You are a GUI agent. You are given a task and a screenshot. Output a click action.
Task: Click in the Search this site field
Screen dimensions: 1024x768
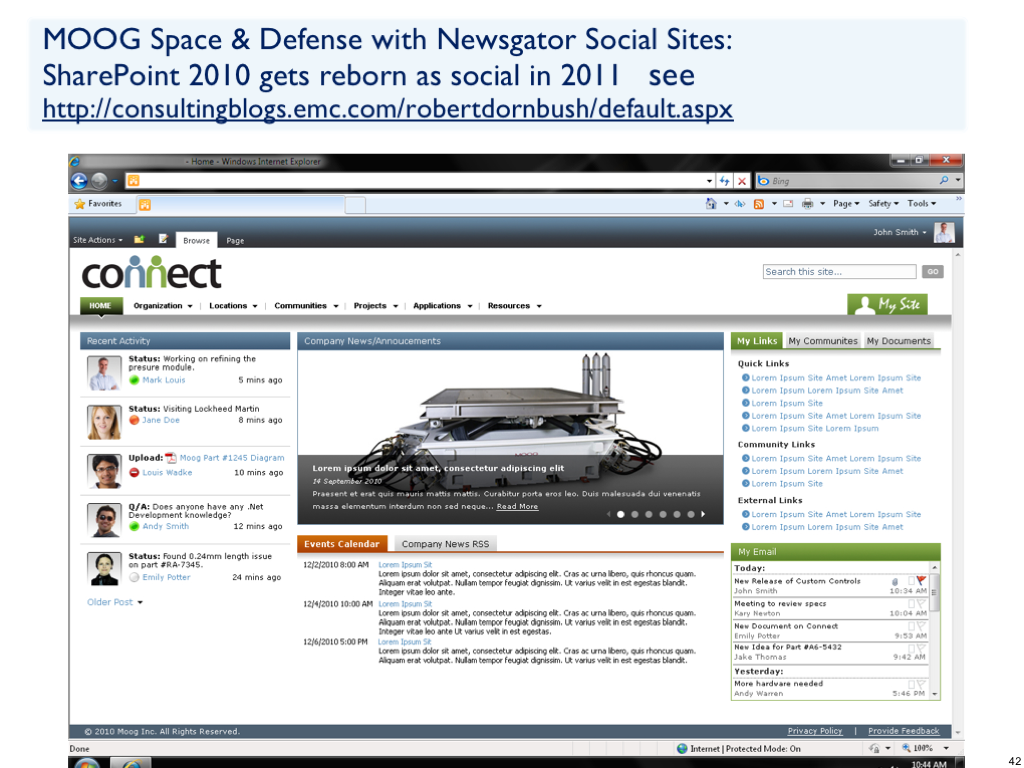(x=839, y=272)
